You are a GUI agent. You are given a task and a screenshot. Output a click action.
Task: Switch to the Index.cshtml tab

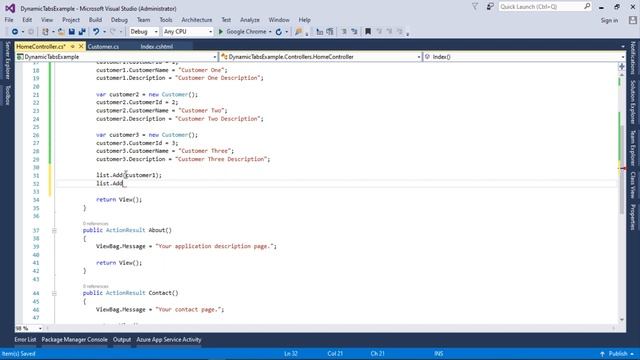pyautogui.click(x=157, y=47)
